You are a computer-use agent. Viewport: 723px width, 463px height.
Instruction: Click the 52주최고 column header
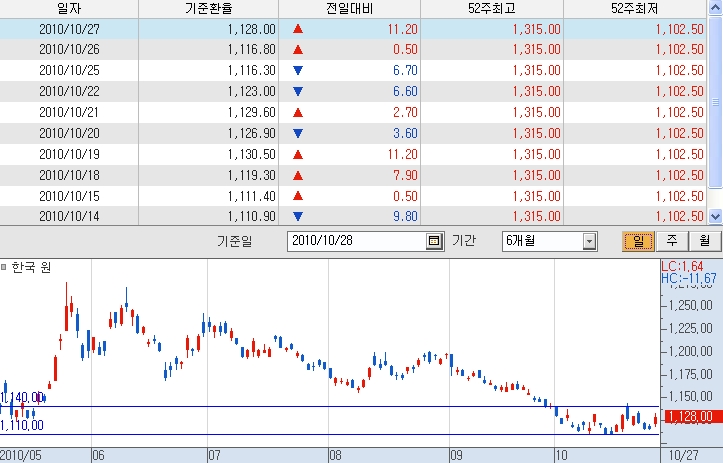[x=491, y=8]
